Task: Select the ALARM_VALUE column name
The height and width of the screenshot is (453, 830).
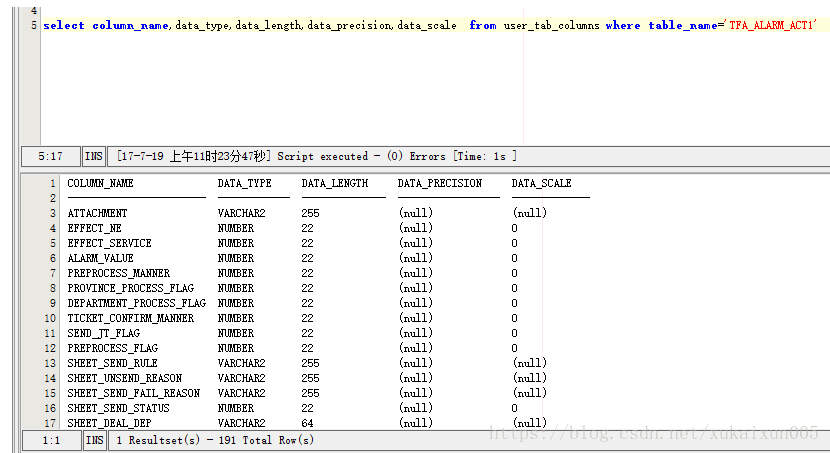Action: tap(100, 258)
